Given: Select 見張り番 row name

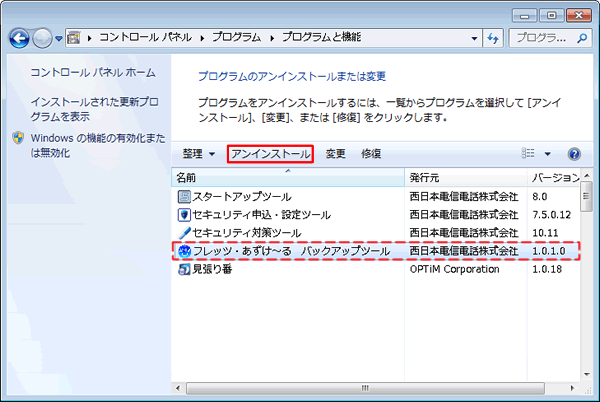Looking at the screenshot, I should pyautogui.click(x=212, y=269).
